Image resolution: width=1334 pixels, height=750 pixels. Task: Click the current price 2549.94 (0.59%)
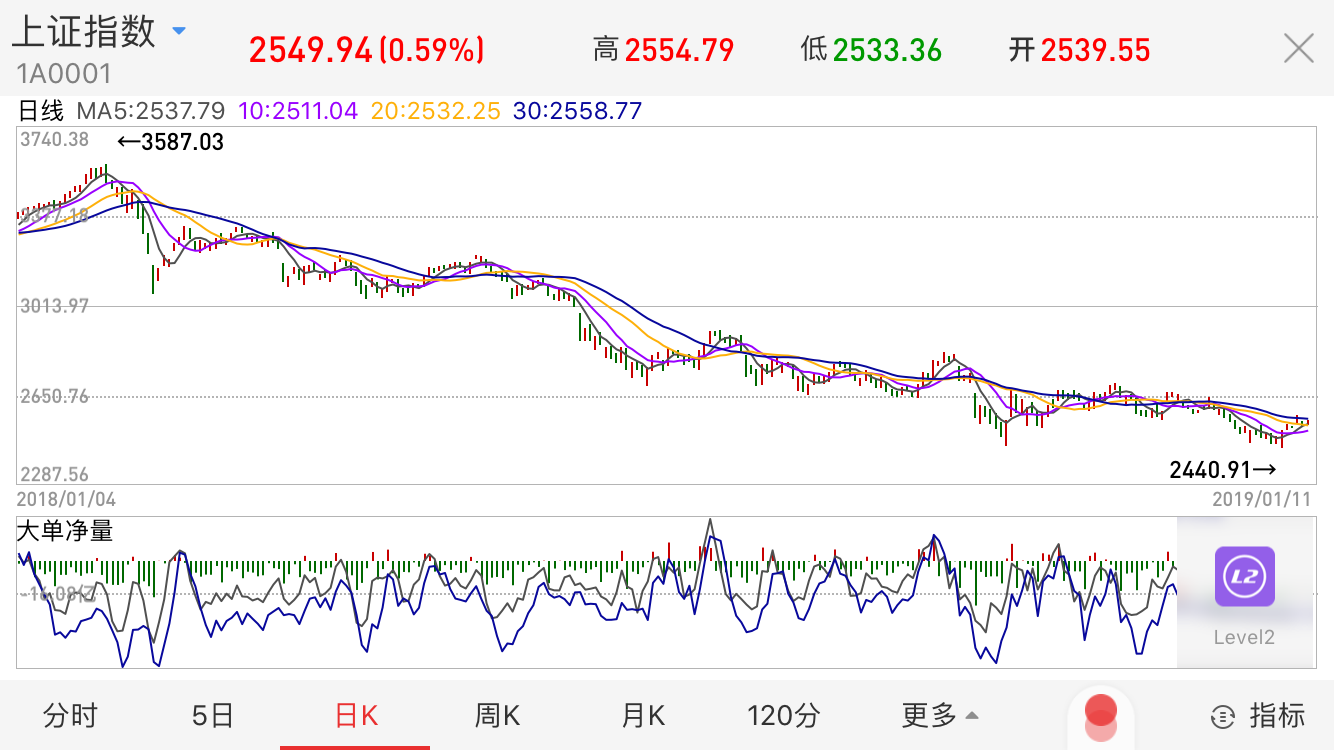click(367, 49)
